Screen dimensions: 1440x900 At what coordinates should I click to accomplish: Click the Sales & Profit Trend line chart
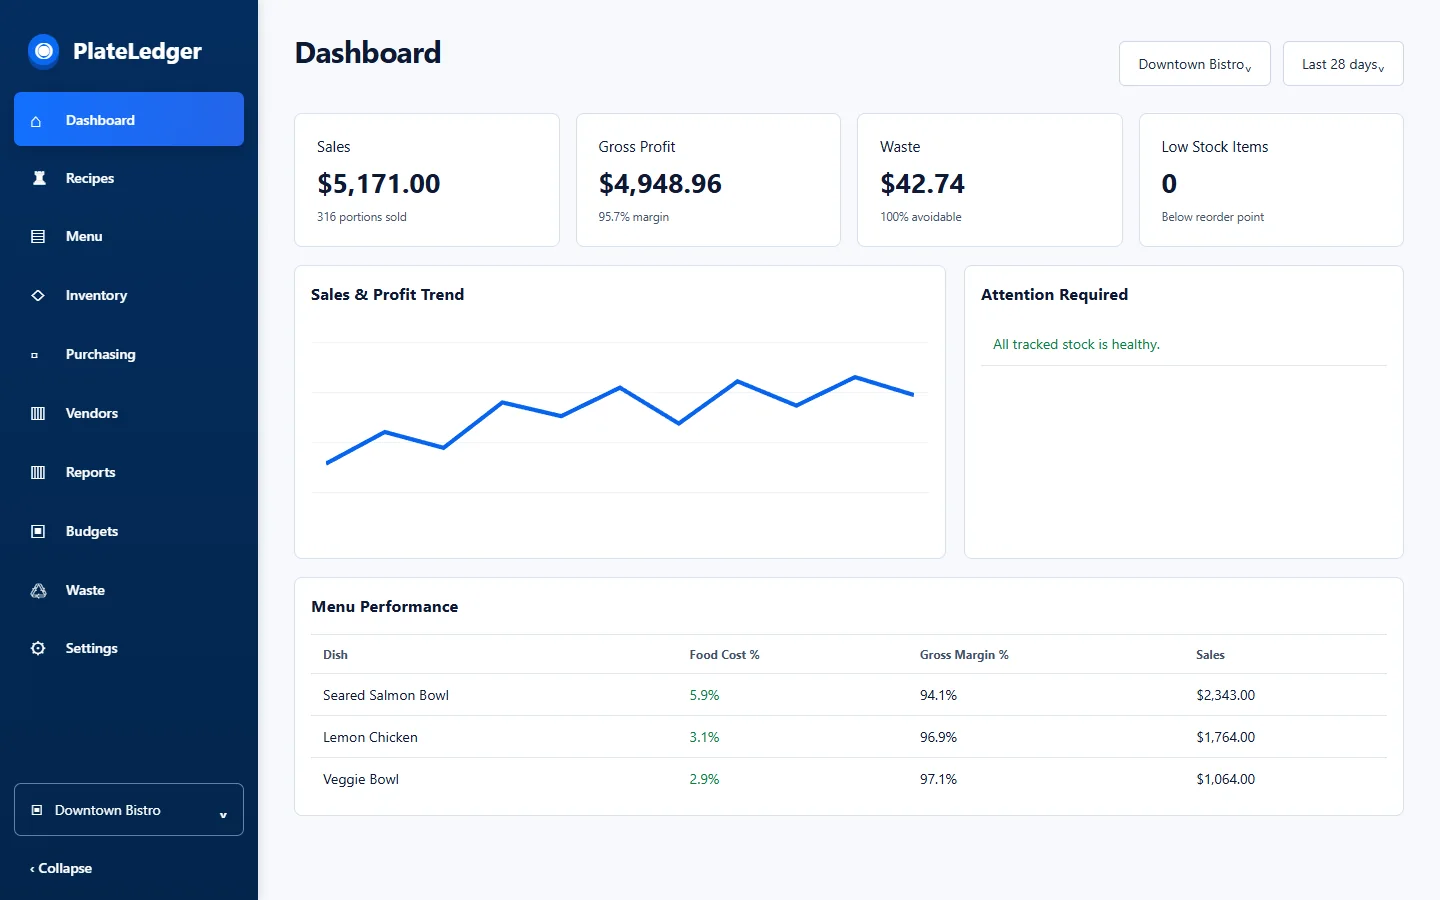[x=620, y=420]
